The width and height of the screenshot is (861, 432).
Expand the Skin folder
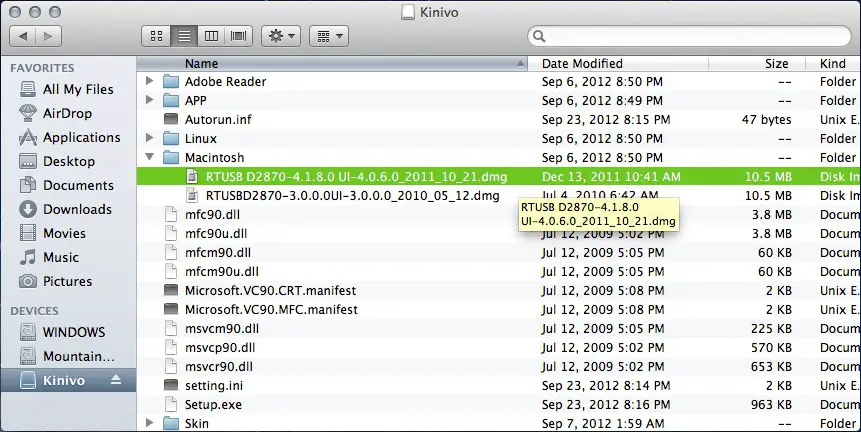pos(149,423)
